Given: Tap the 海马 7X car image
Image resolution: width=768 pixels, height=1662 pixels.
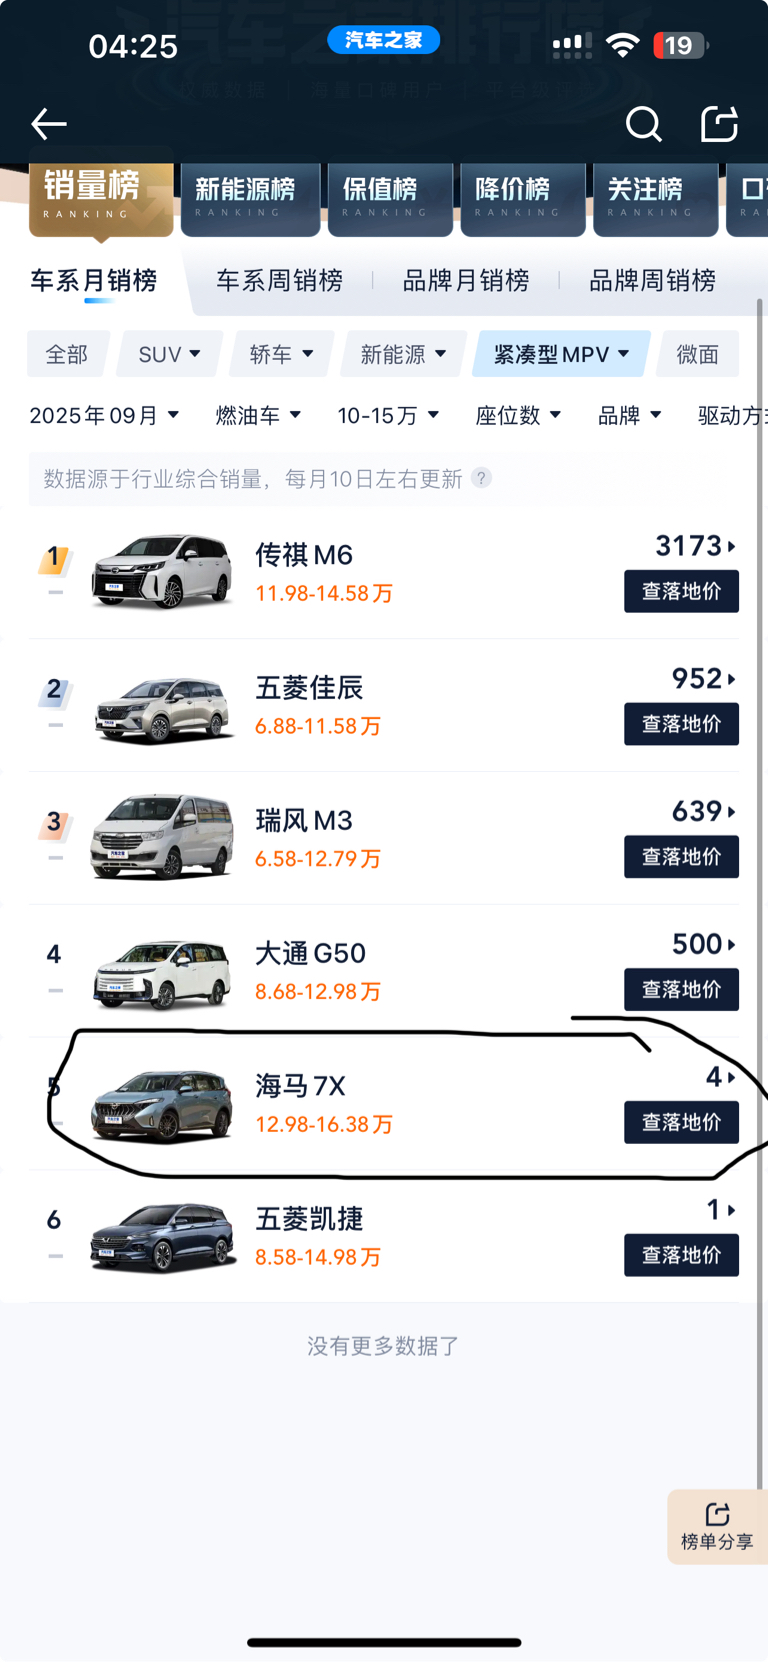Looking at the screenshot, I should 162,1104.
